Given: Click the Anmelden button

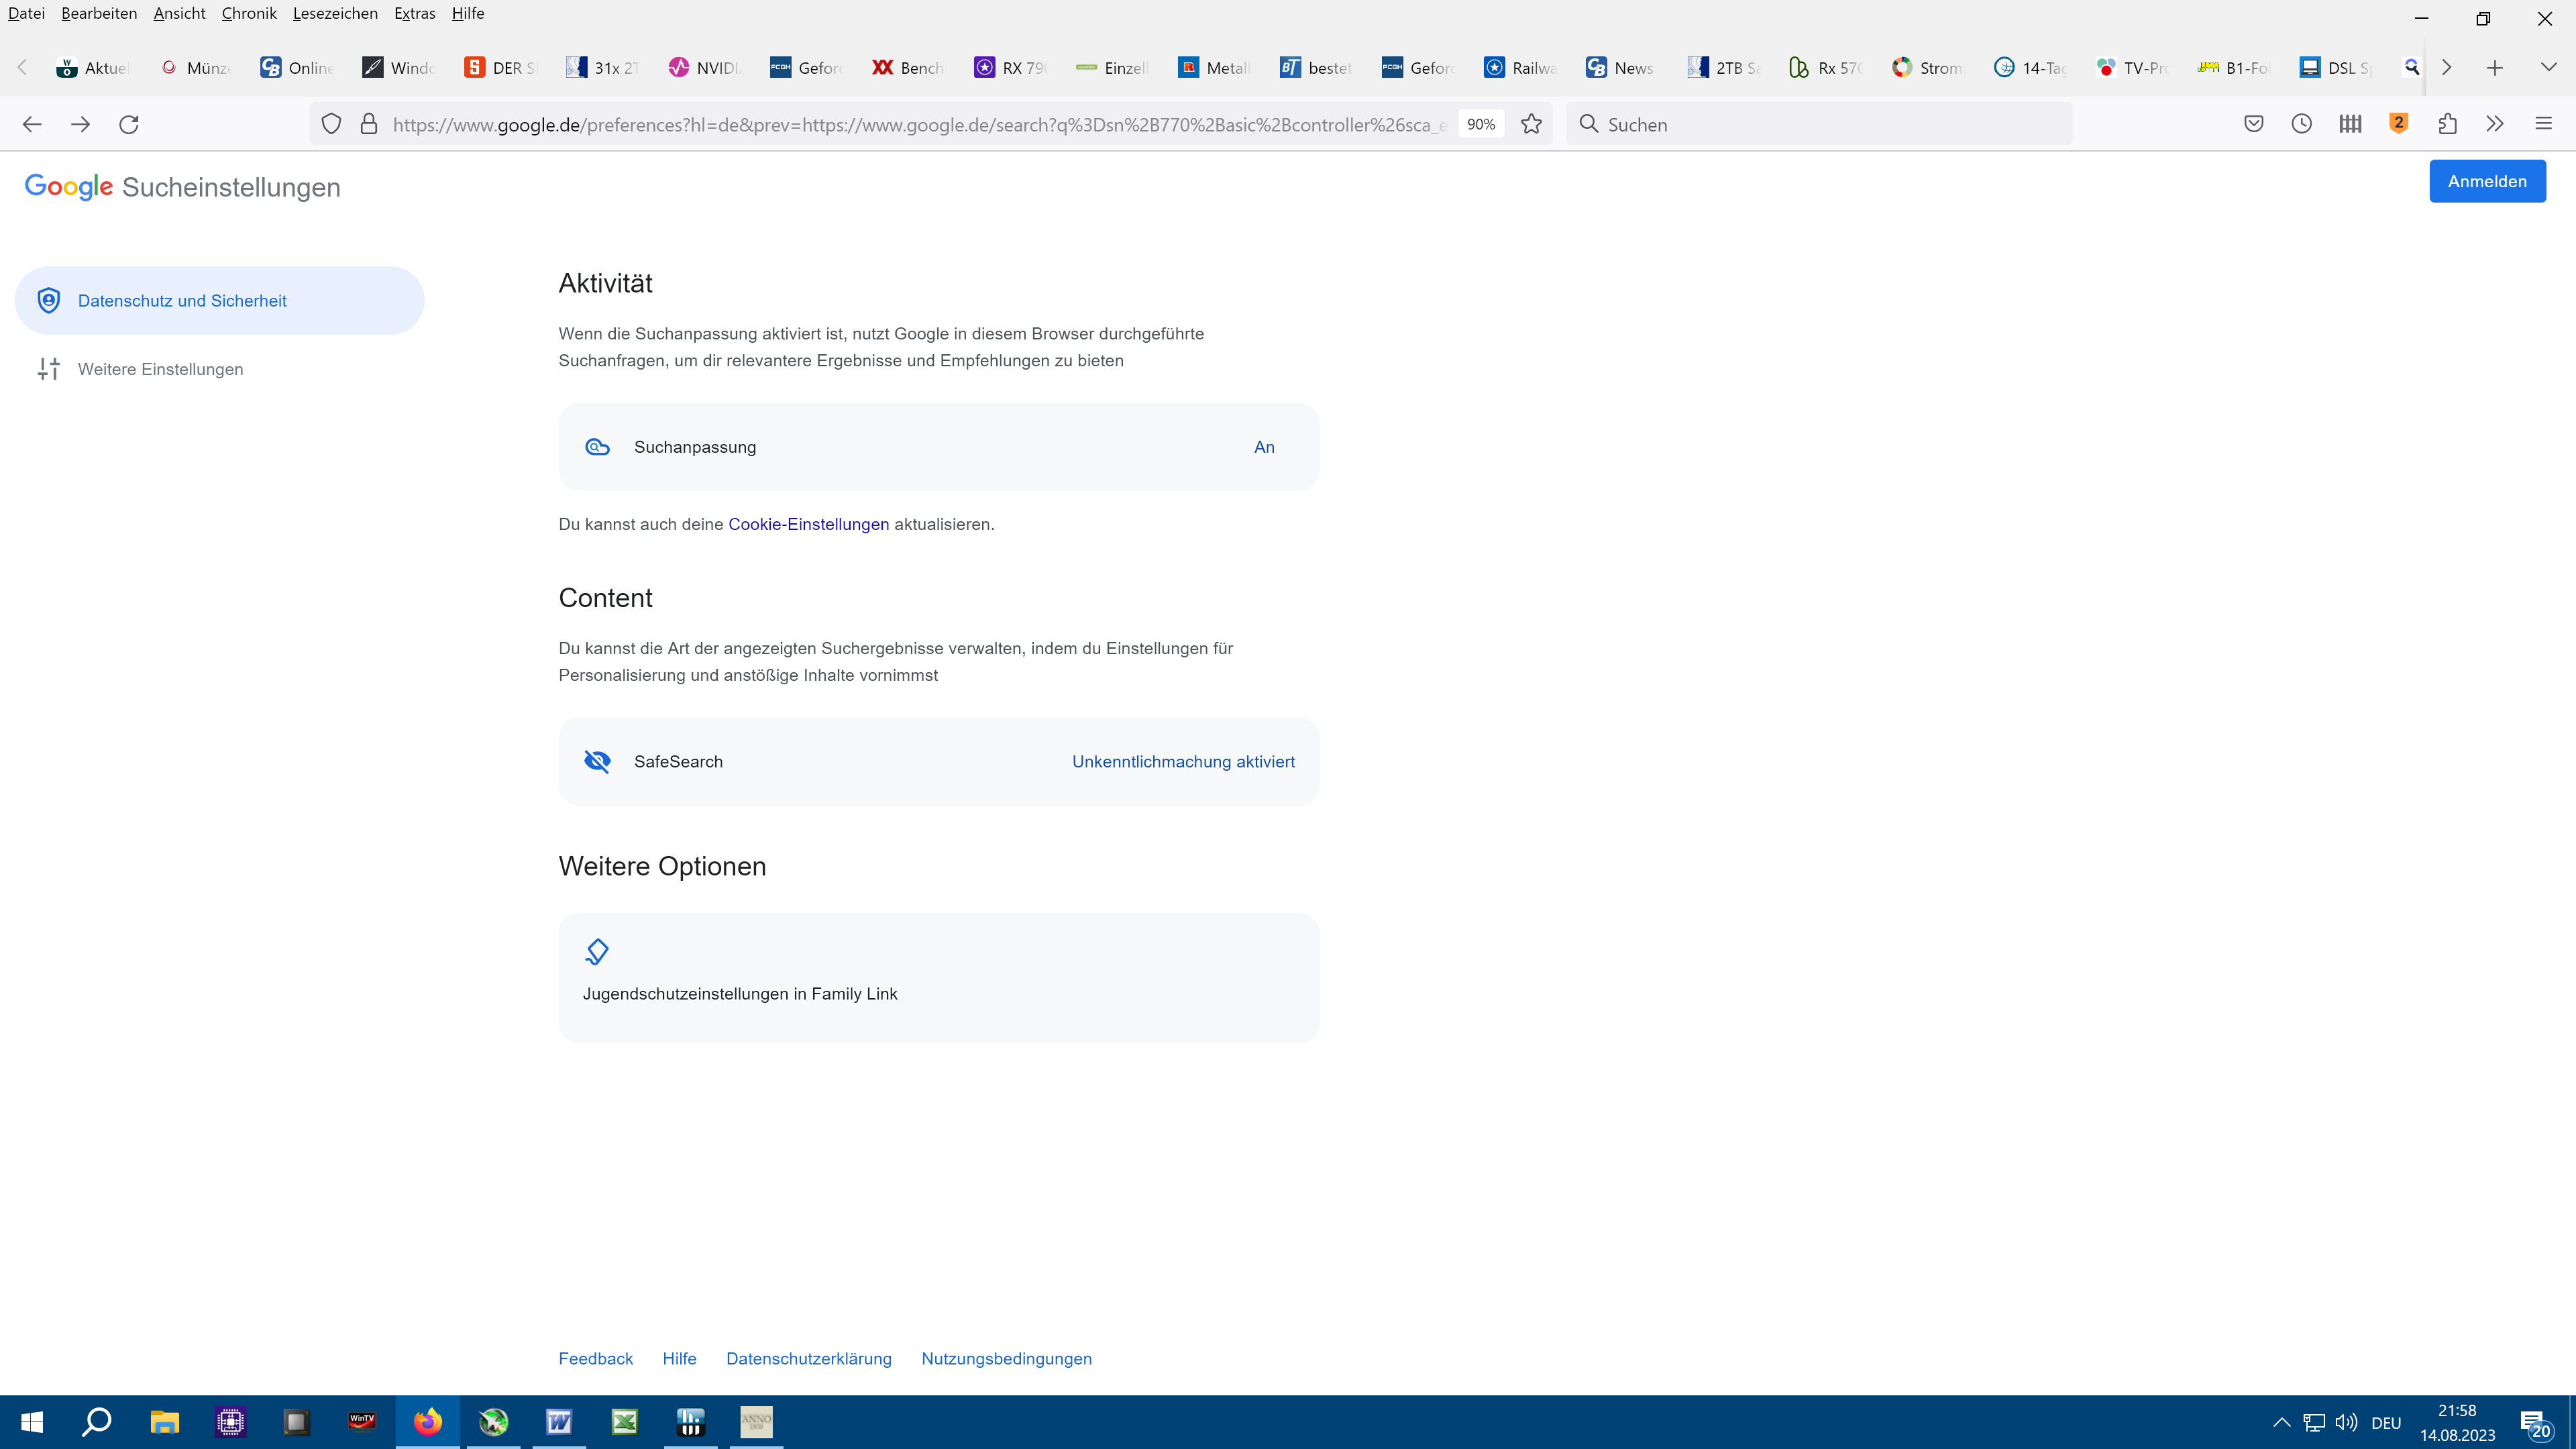Looking at the screenshot, I should tap(2486, 181).
